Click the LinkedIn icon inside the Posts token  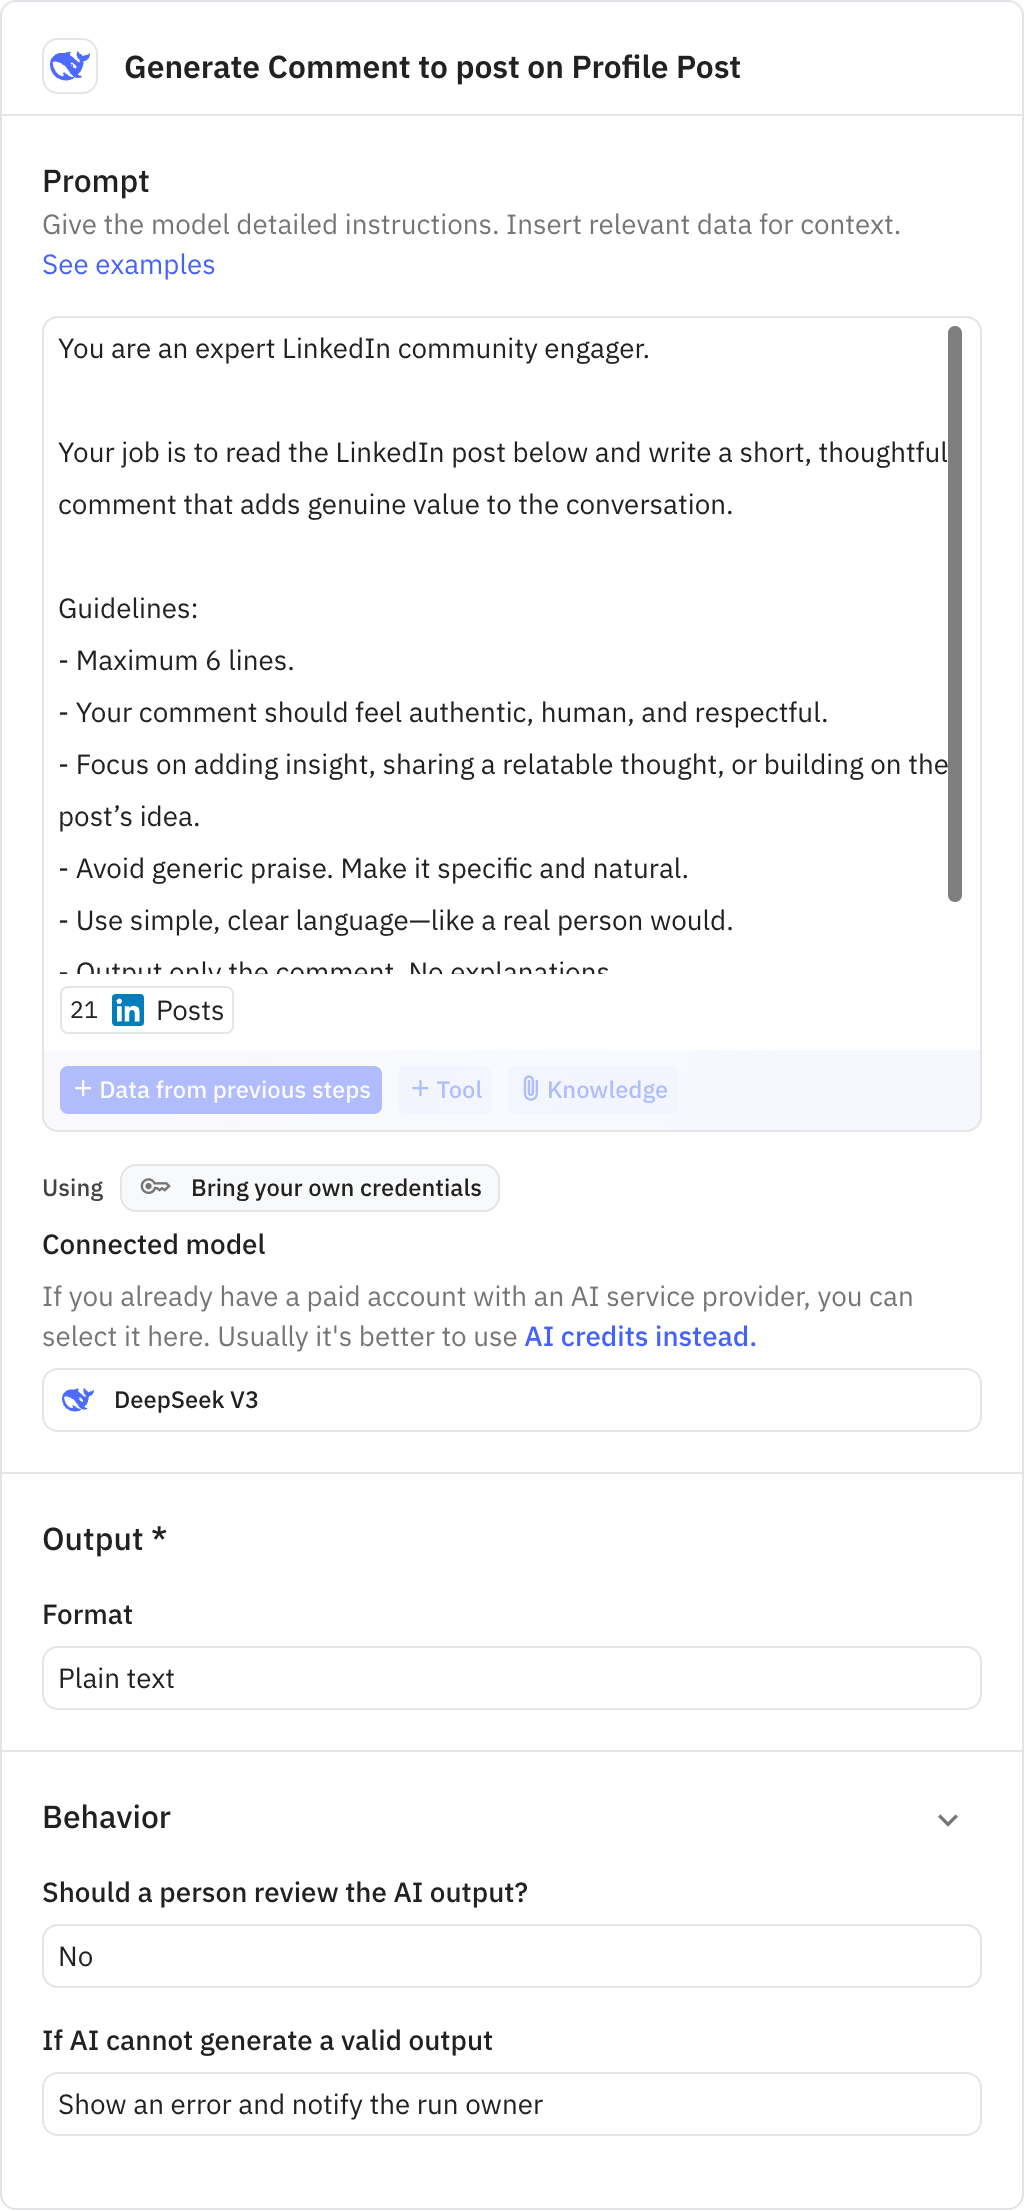coord(128,1011)
